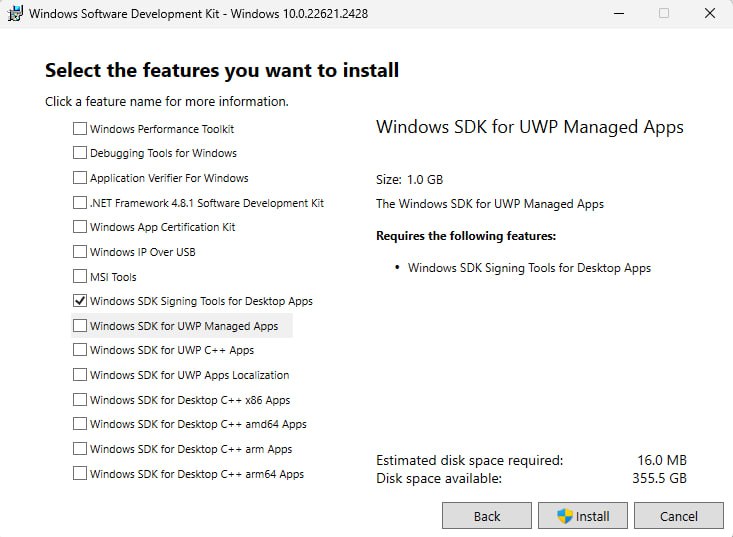Tick Windows SDK for UWP Apps Localization checkbox
The image size is (733, 537).
click(x=80, y=375)
